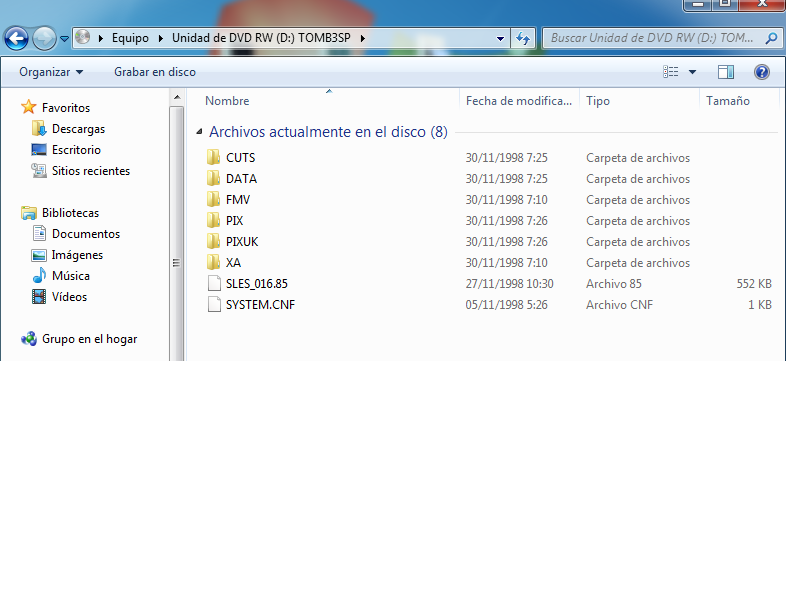Open the view options dropdown arrow
The height and width of the screenshot is (614, 786).
(692, 72)
